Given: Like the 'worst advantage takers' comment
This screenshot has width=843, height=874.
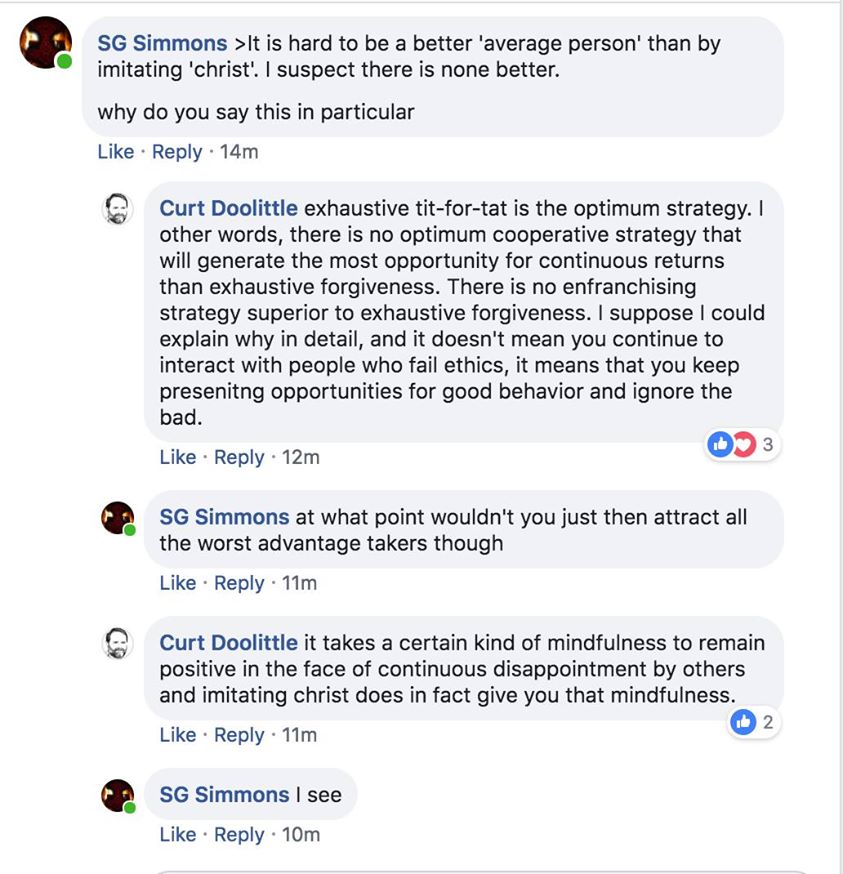Looking at the screenshot, I should [x=178, y=583].
